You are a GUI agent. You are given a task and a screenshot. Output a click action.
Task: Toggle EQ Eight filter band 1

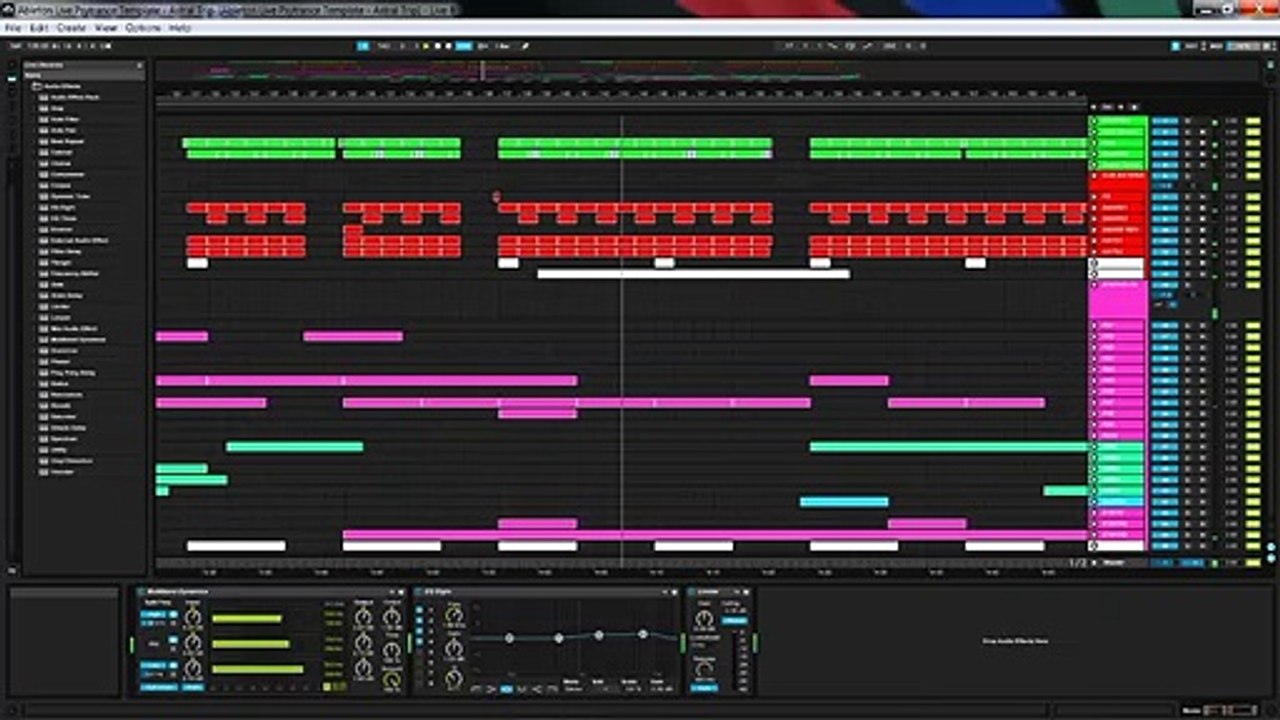420,609
